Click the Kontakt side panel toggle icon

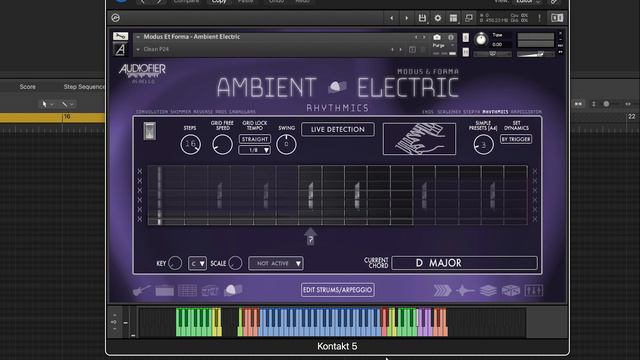coord(557,18)
